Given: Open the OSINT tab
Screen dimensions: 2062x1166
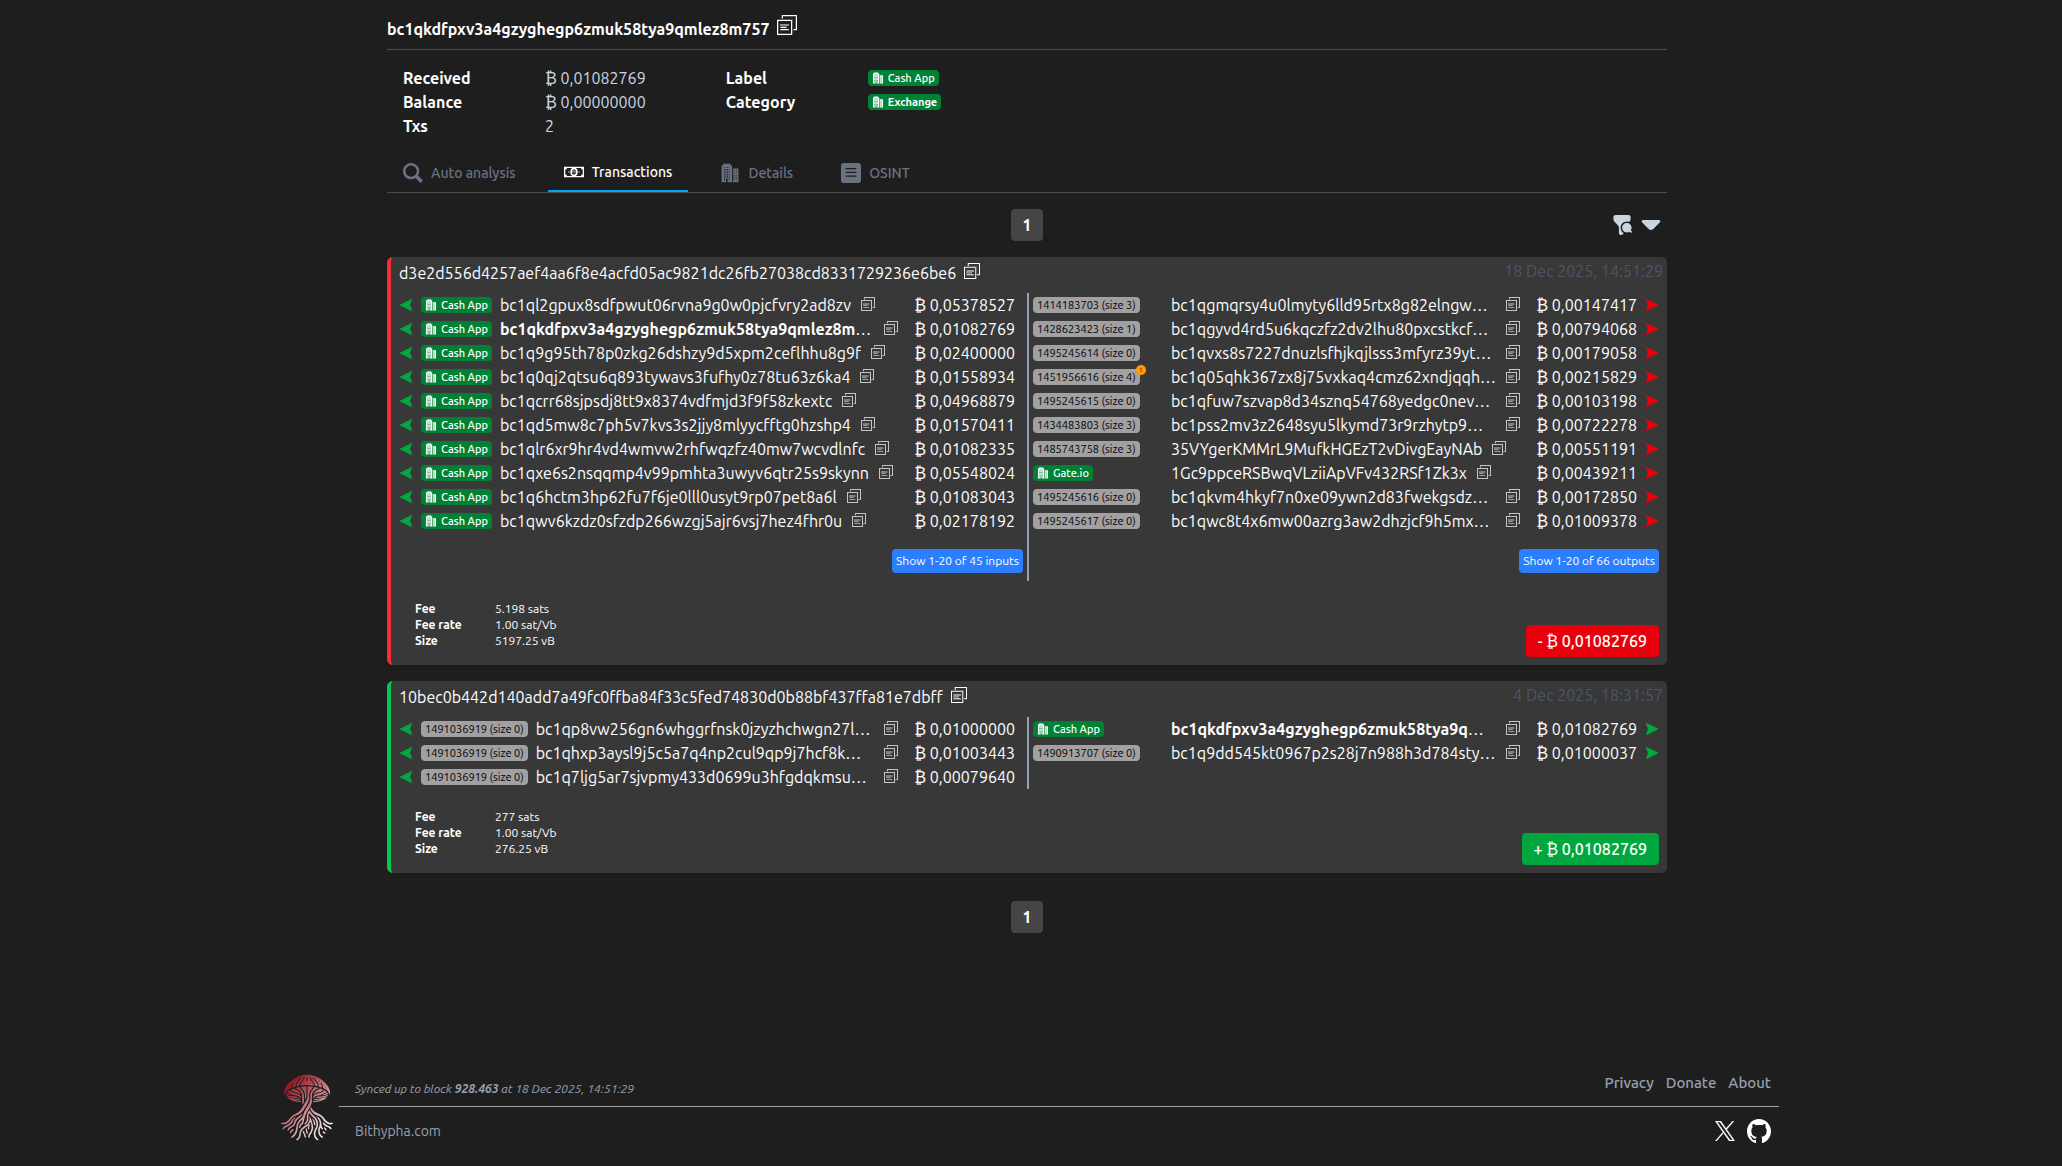Looking at the screenshot, I should 875,173.
